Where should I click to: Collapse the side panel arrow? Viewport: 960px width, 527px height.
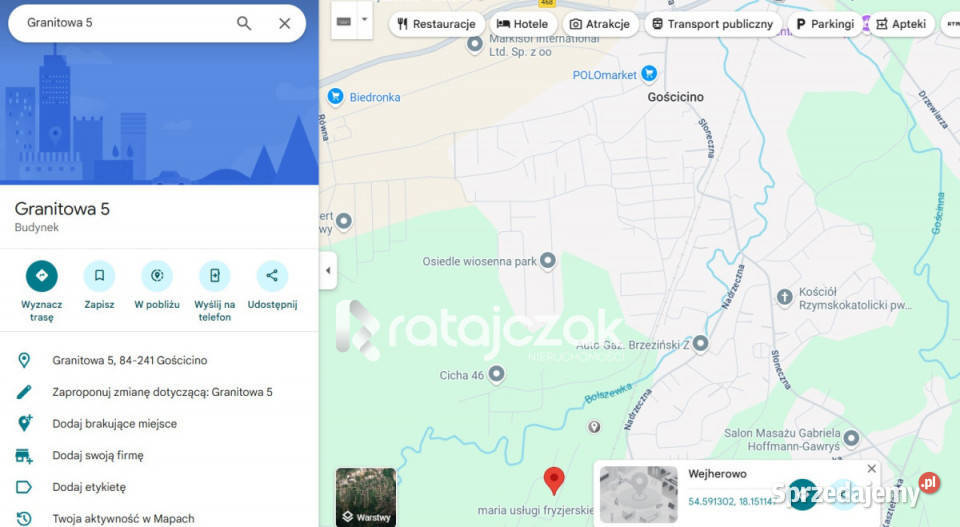tap(328, 270)
